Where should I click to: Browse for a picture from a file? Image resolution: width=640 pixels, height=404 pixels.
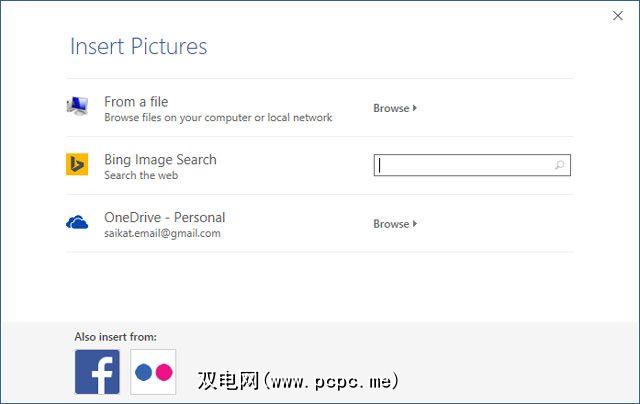(x=391, y=108)
